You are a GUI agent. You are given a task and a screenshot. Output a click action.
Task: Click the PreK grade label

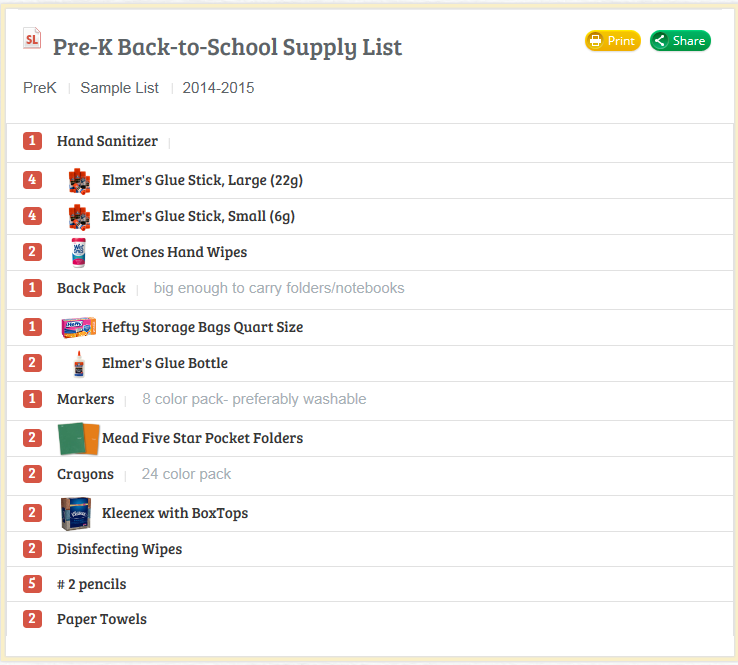tap(40, 88)
